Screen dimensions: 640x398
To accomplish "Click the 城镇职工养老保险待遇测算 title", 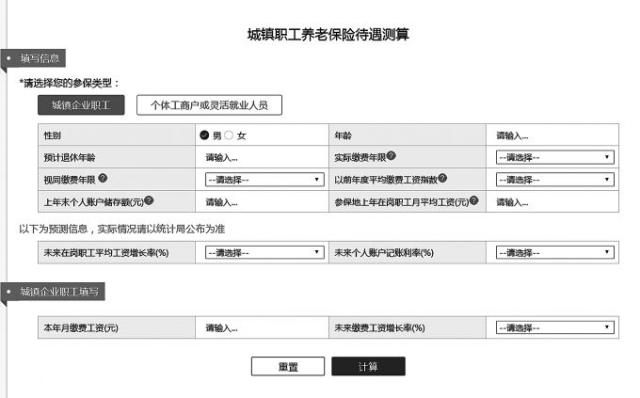I will (x=328, y=34).
